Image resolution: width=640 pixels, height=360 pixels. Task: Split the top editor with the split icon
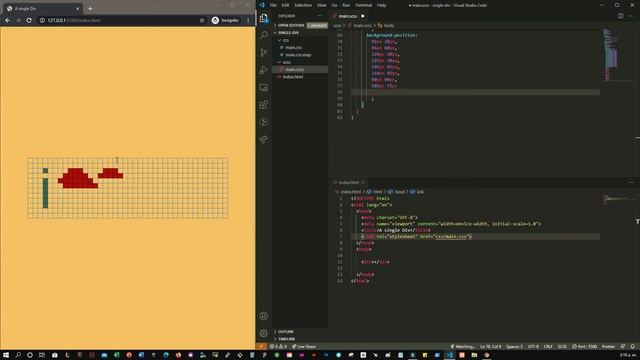point(620,16)
